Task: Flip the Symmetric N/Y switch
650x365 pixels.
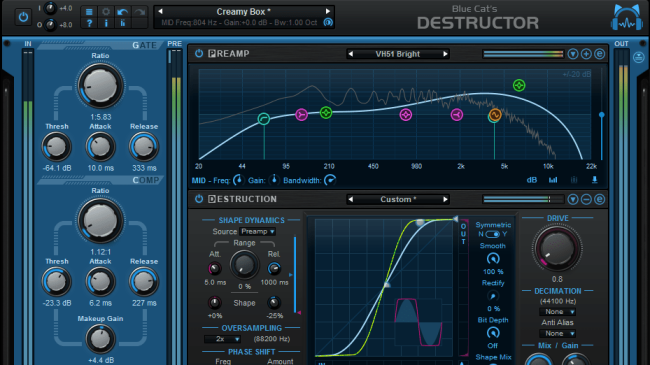Action: coord(492,234)
